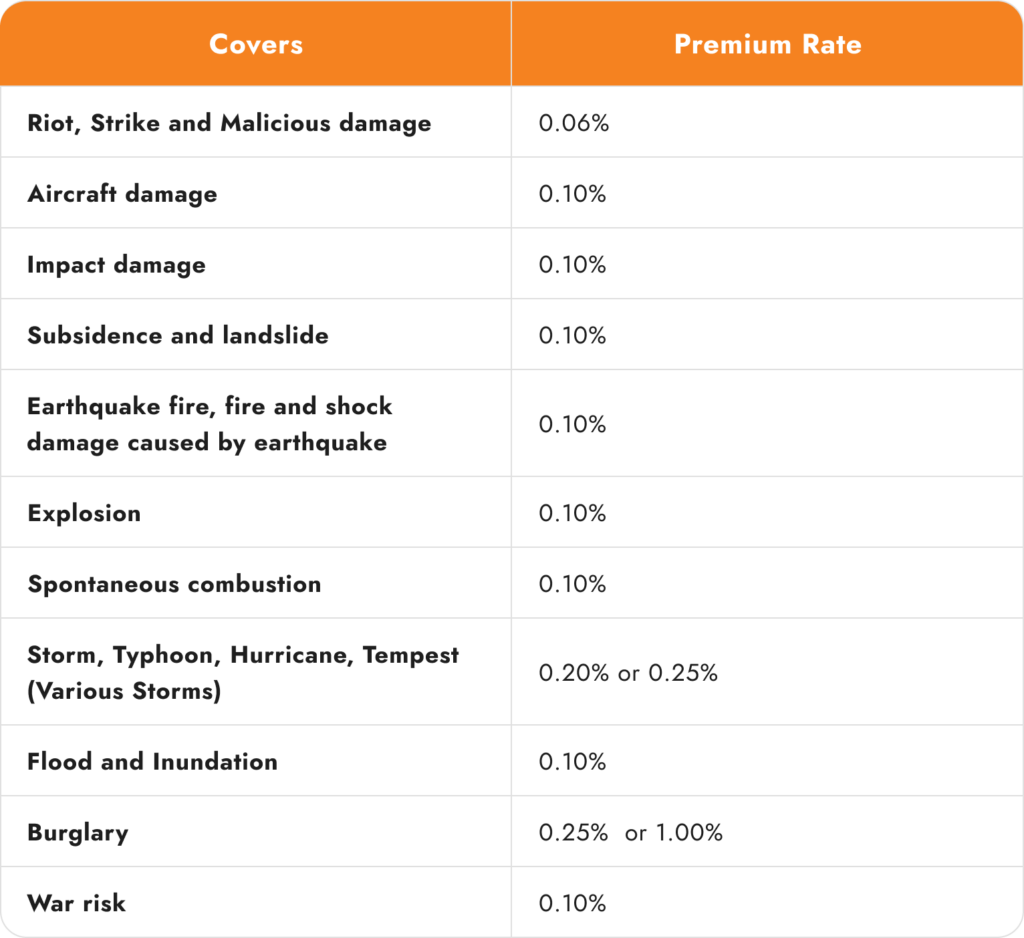Screen dimensions: 1024x938
Task: Select the Explosion cover label
Action: 84,513
